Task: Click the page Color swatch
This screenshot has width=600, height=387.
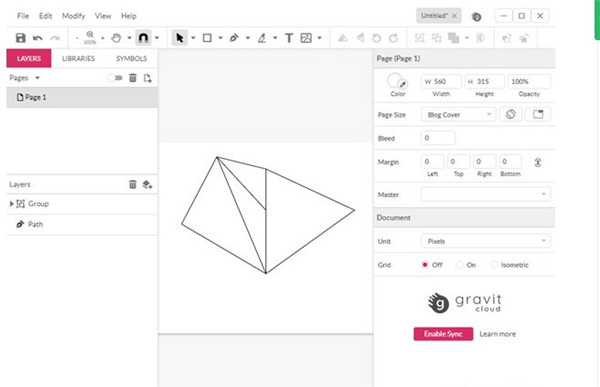Action: coord(396,81)
